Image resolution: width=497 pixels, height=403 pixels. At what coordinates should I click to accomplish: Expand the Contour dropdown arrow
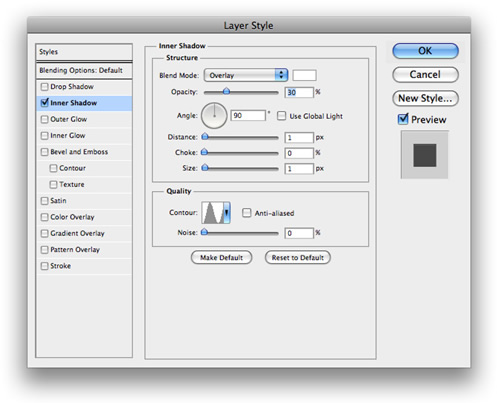click(227, 212)
